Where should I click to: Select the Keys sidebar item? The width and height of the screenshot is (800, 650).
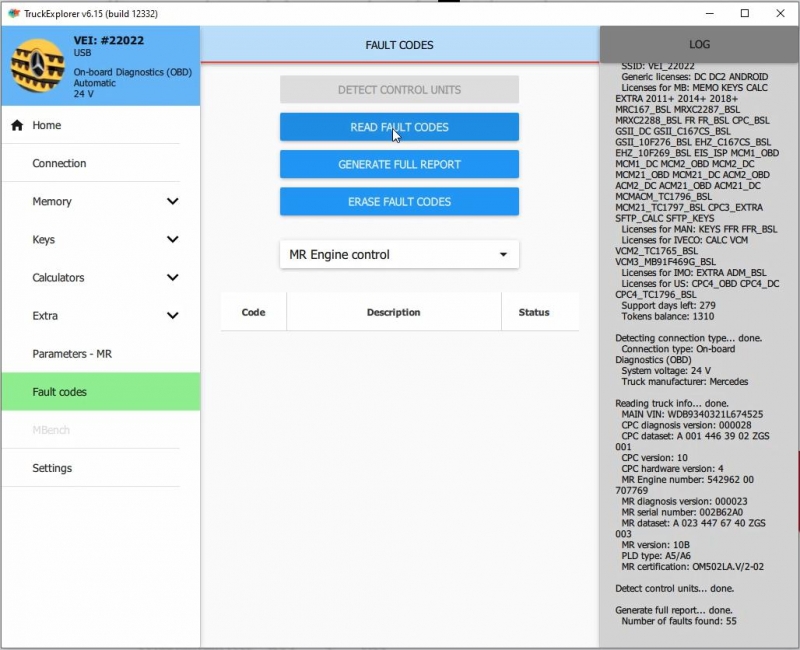pyautogui.click(x=101, y=239)
